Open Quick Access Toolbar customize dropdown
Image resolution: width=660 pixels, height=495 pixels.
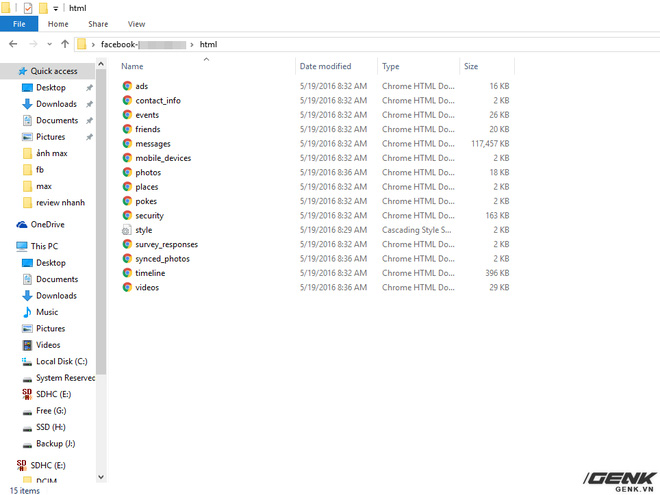(x=56, y=8)
